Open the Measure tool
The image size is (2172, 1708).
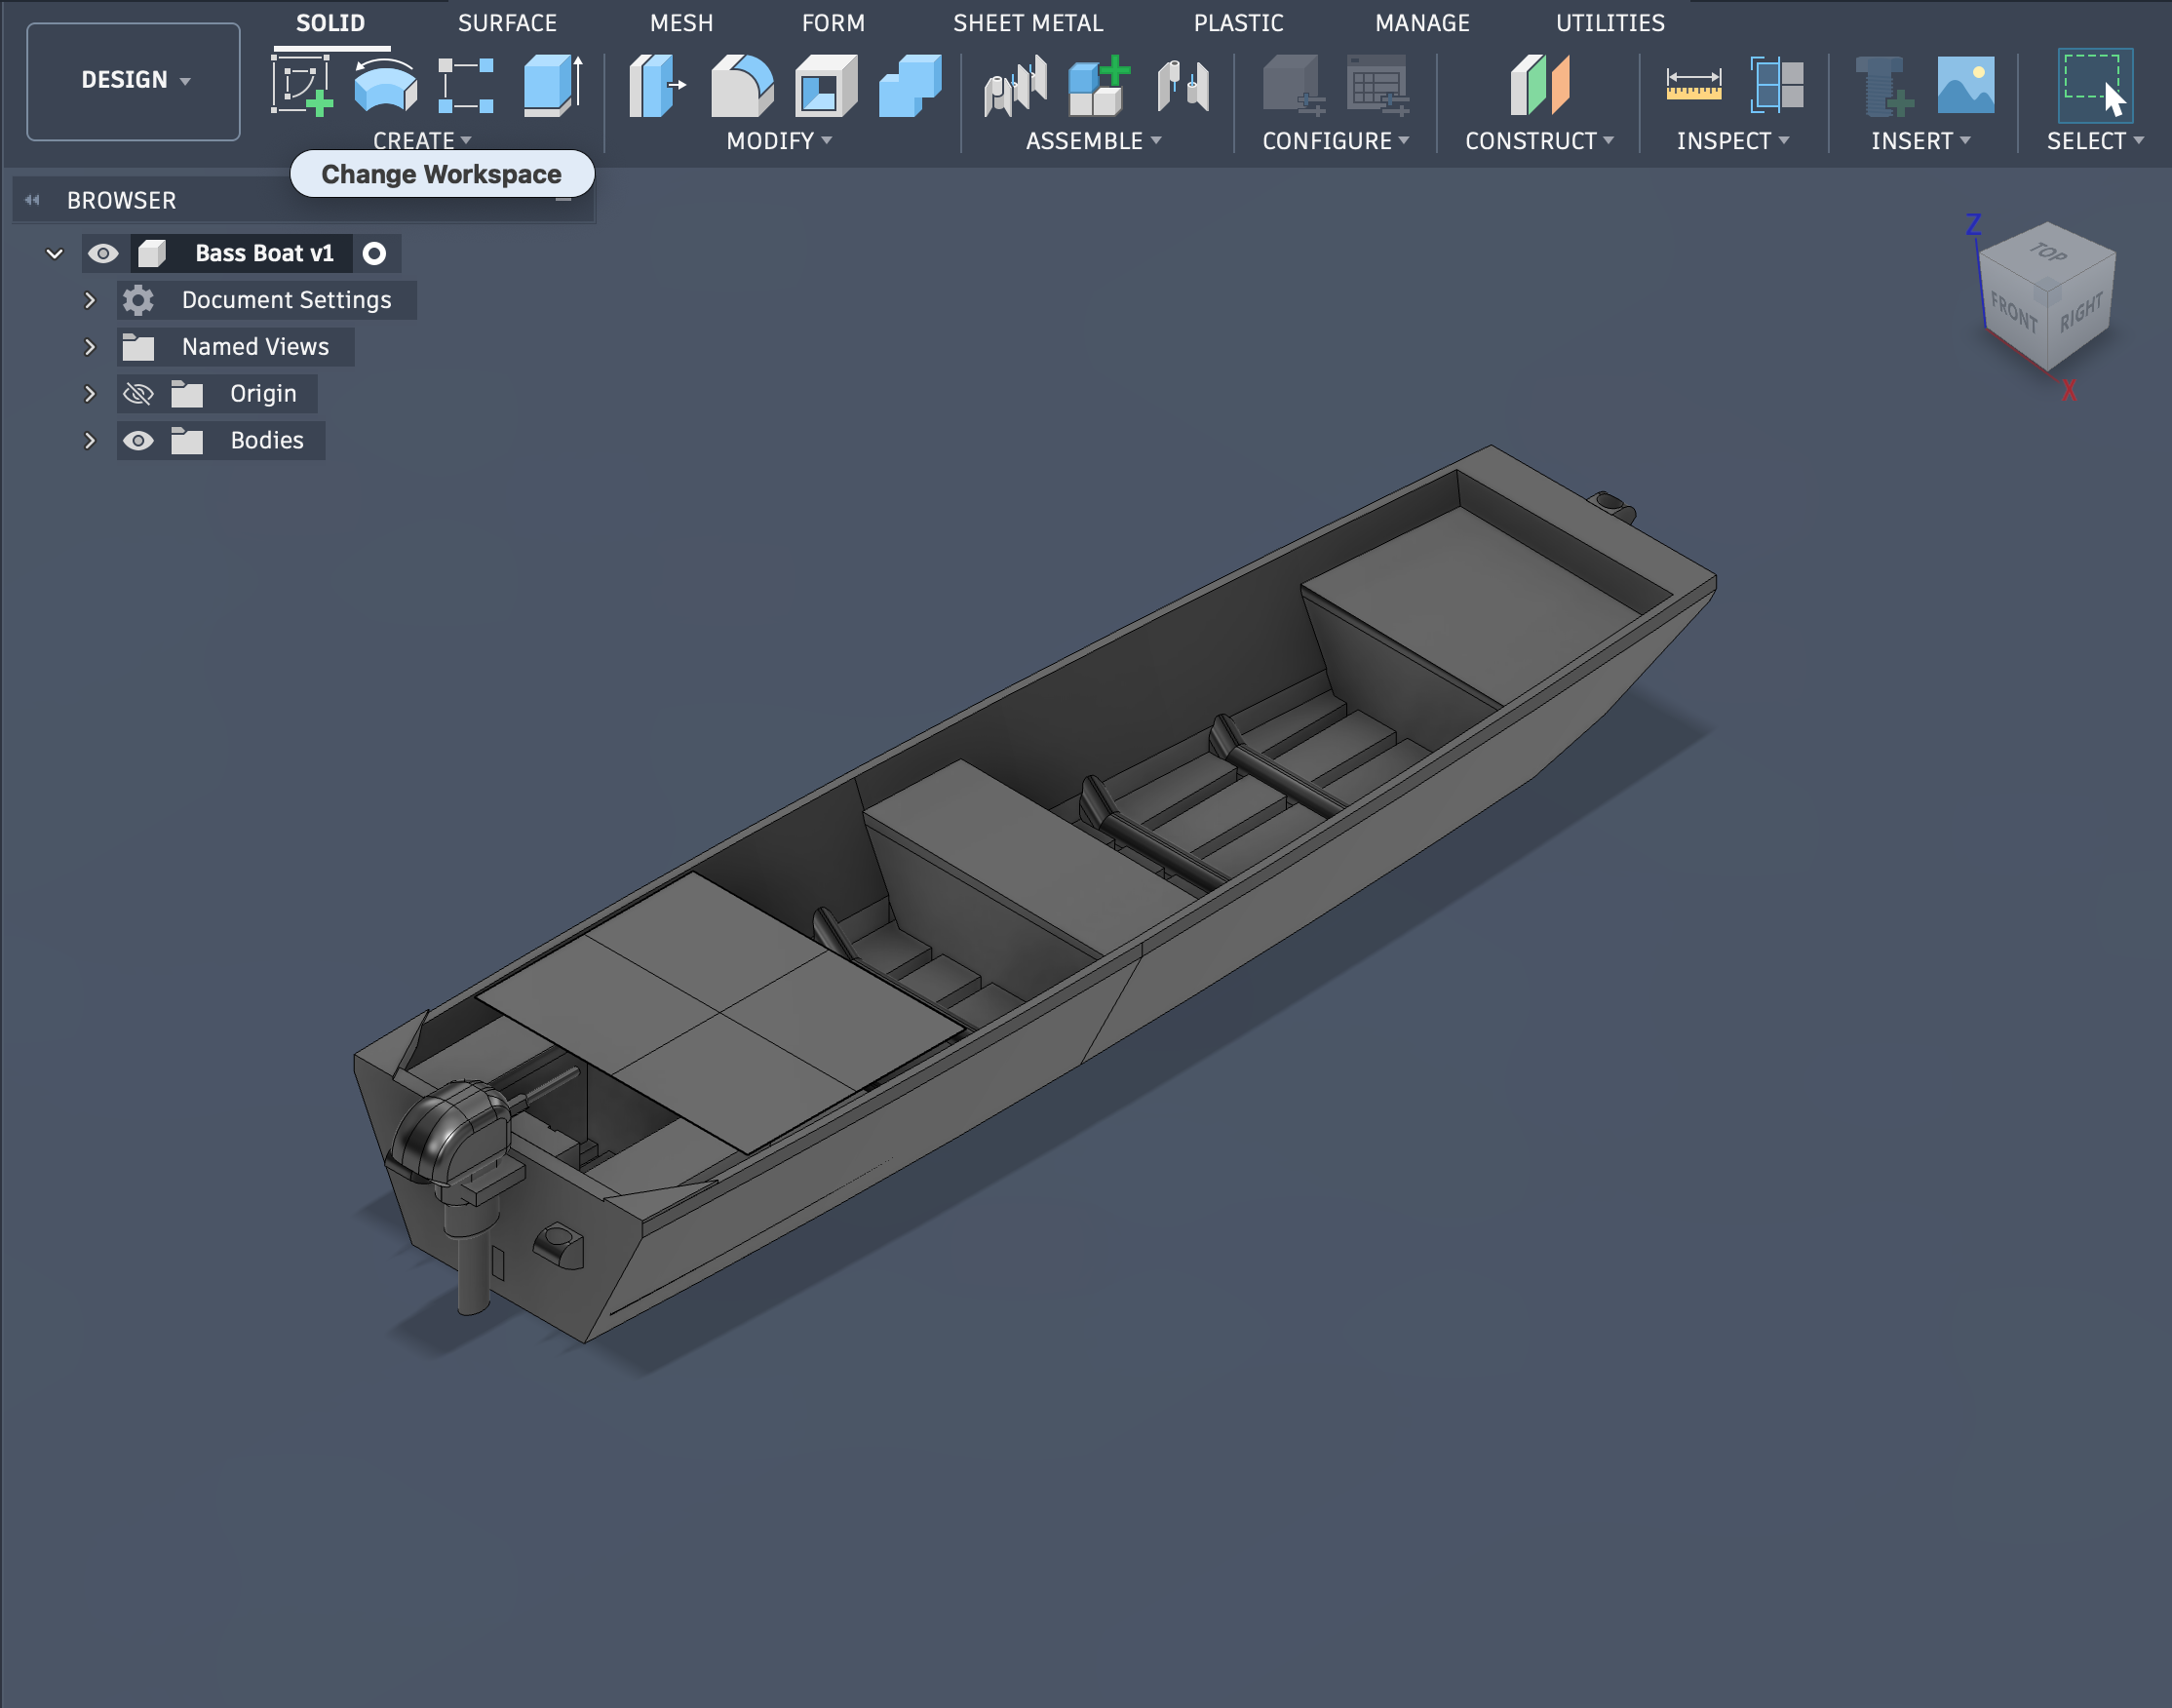(x=1693, y=85)
